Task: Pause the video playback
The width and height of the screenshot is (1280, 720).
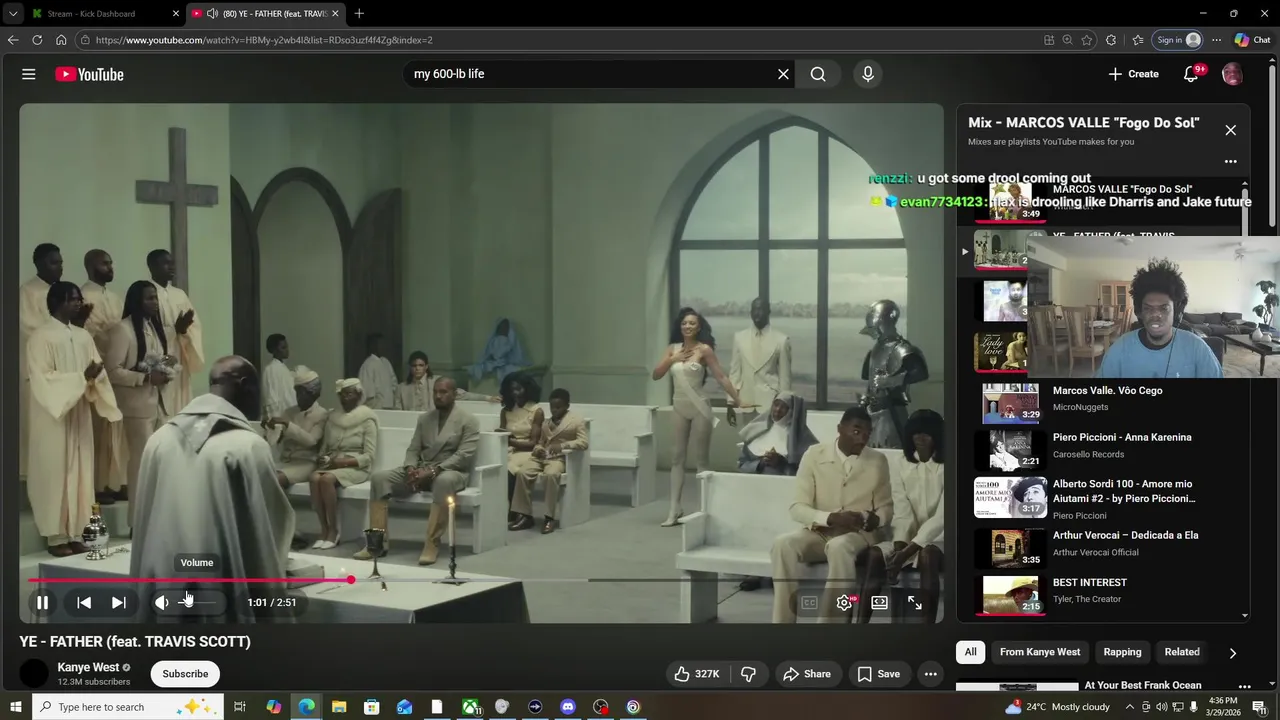Action: click(42, 602)
